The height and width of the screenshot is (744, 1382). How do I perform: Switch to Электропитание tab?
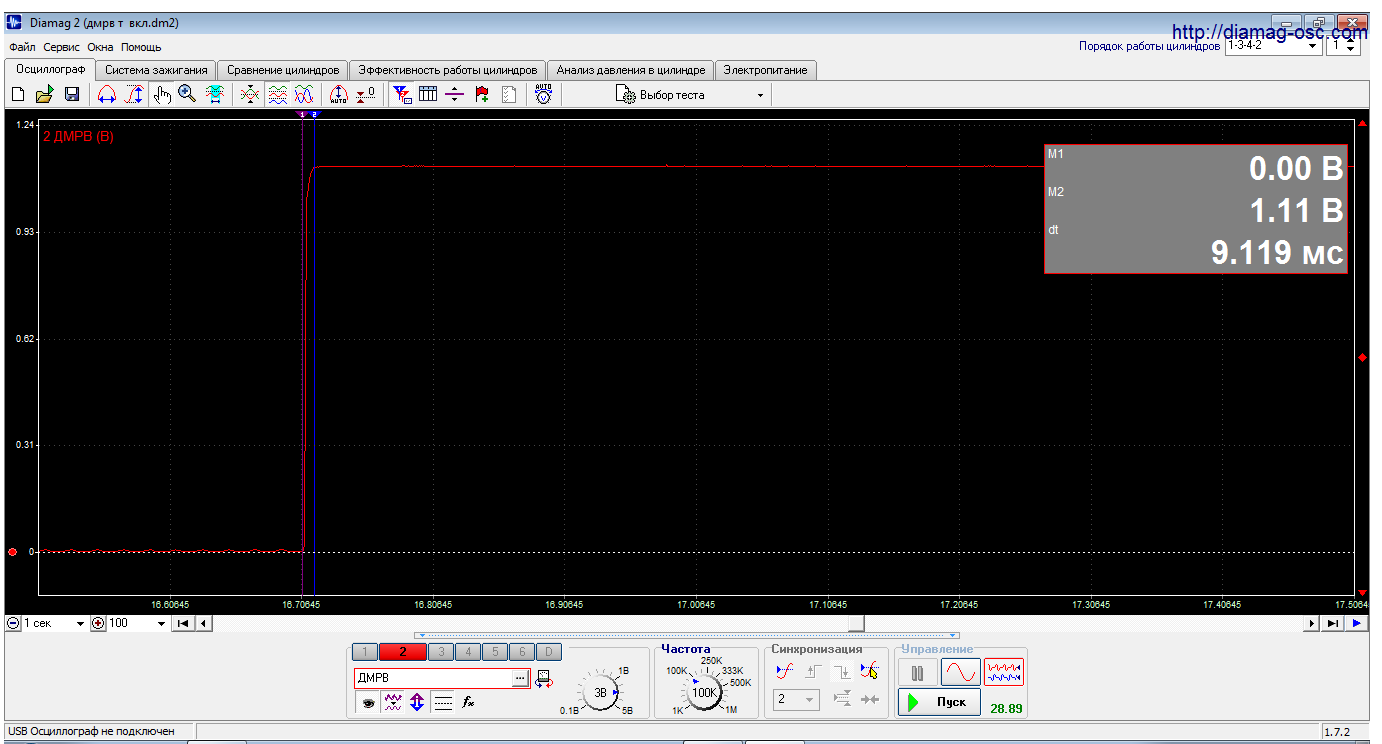point(765,70)
